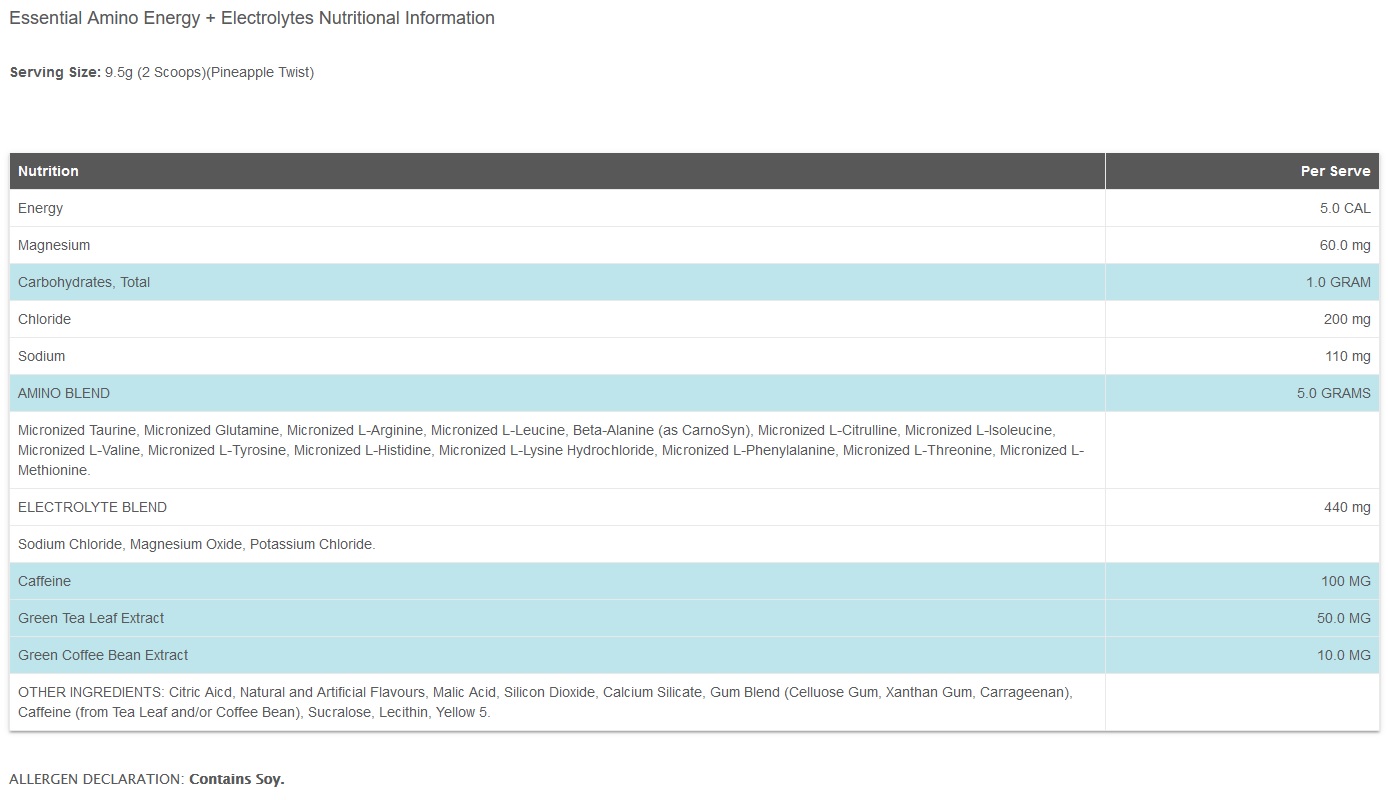Click the Magnesium row label
The image size is (1388, 800).
pos(54,245)
